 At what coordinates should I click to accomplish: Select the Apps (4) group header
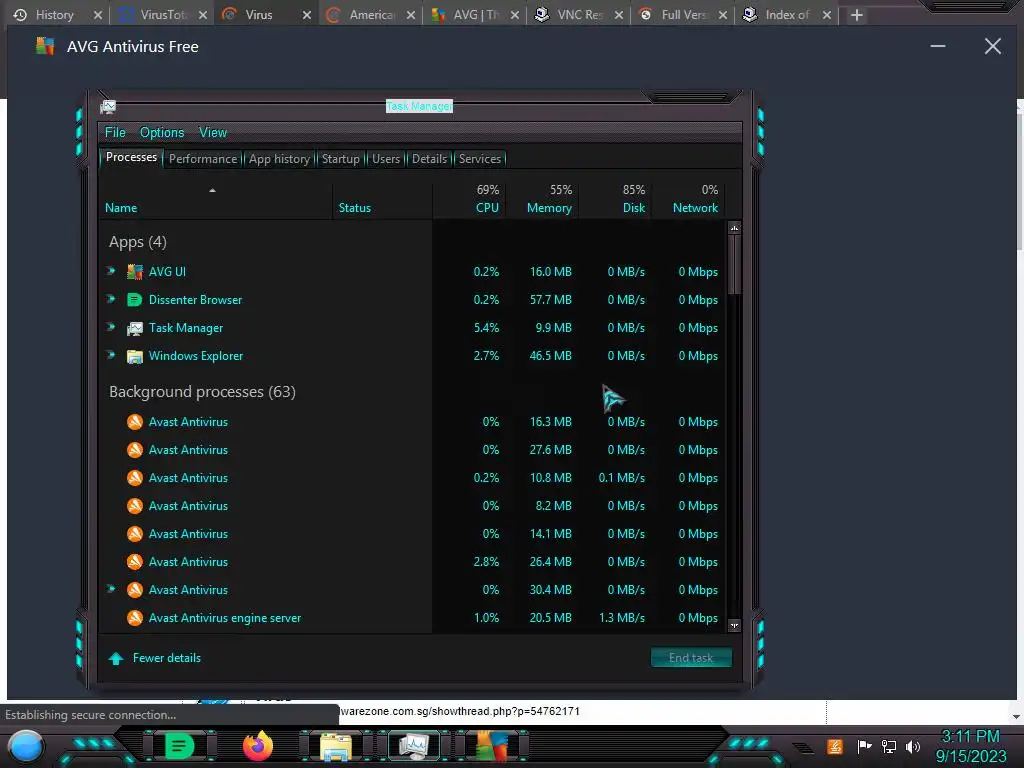(138, 242)
